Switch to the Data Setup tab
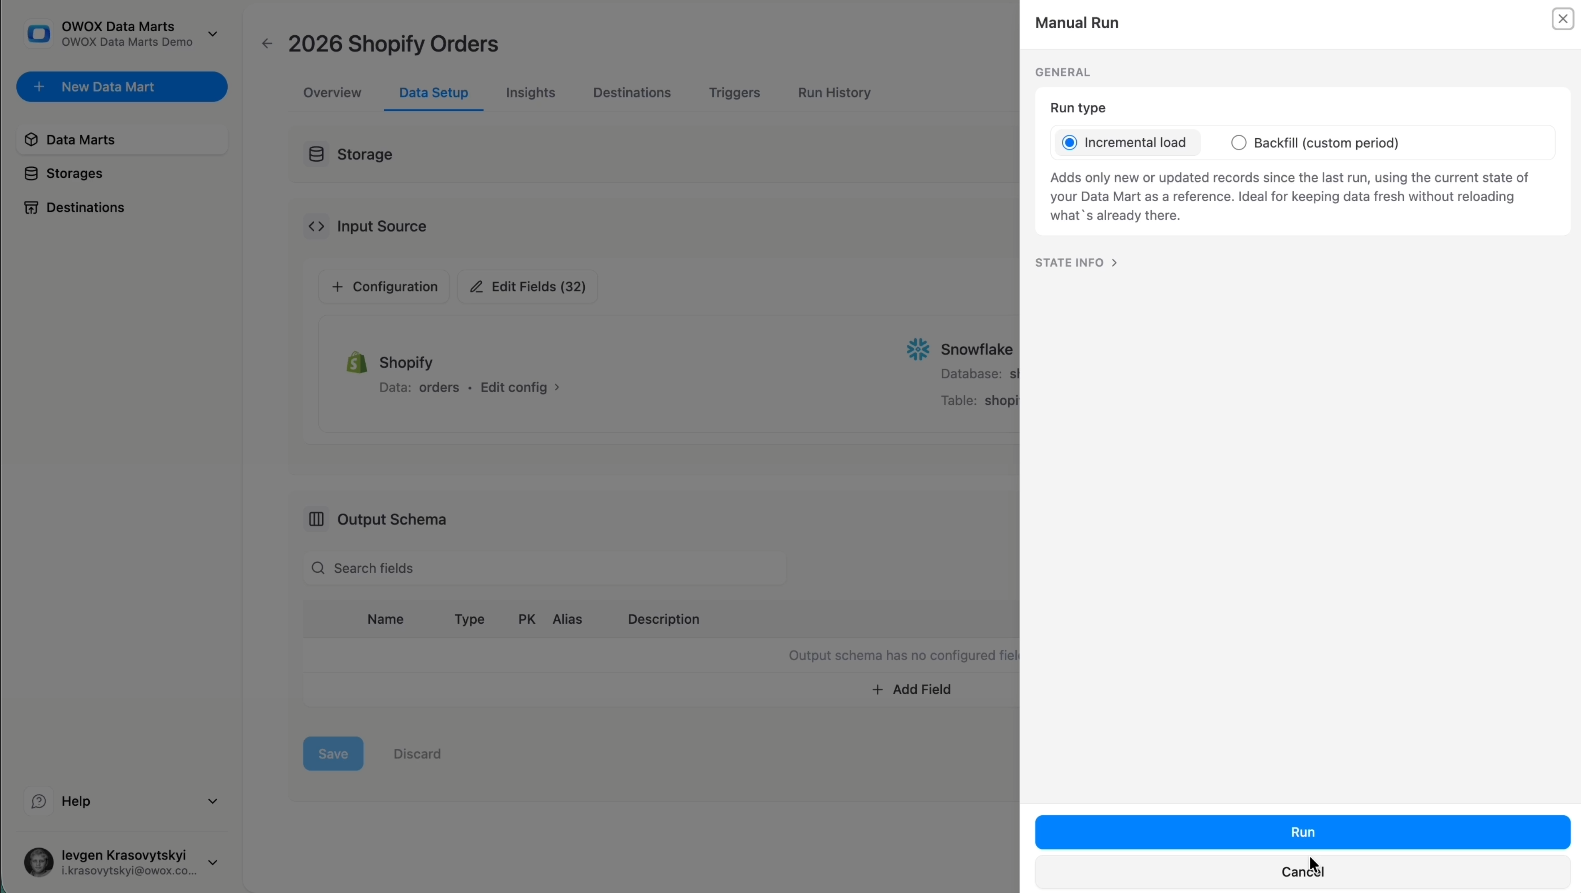1581x893 pixels. (433, 92)
